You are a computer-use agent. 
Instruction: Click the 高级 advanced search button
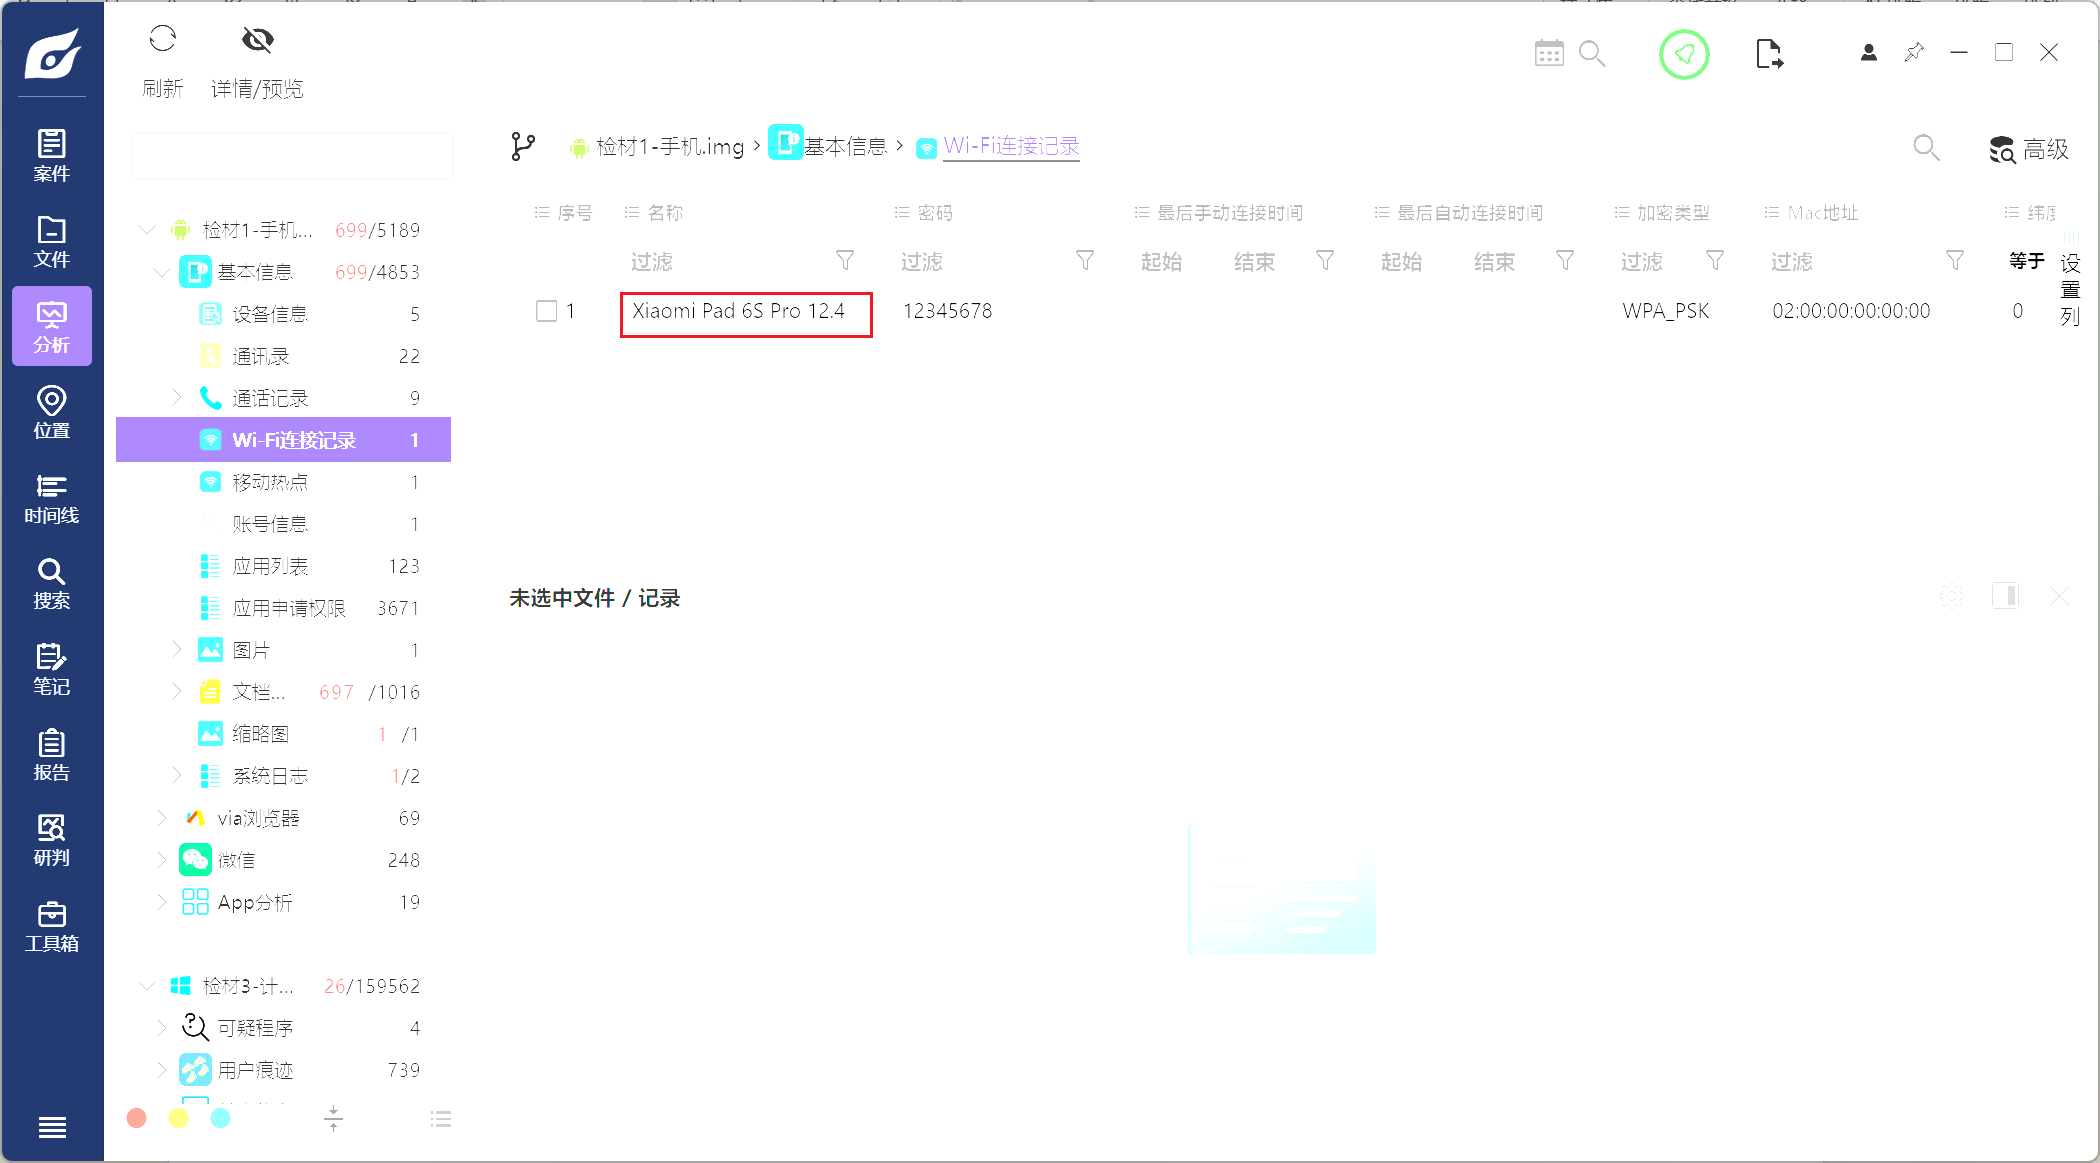pos(2029,149)
